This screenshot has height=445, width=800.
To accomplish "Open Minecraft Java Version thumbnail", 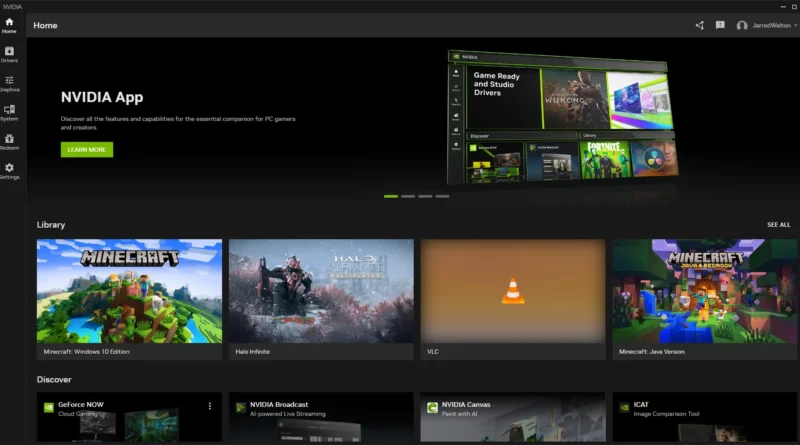I will (705, 291).
